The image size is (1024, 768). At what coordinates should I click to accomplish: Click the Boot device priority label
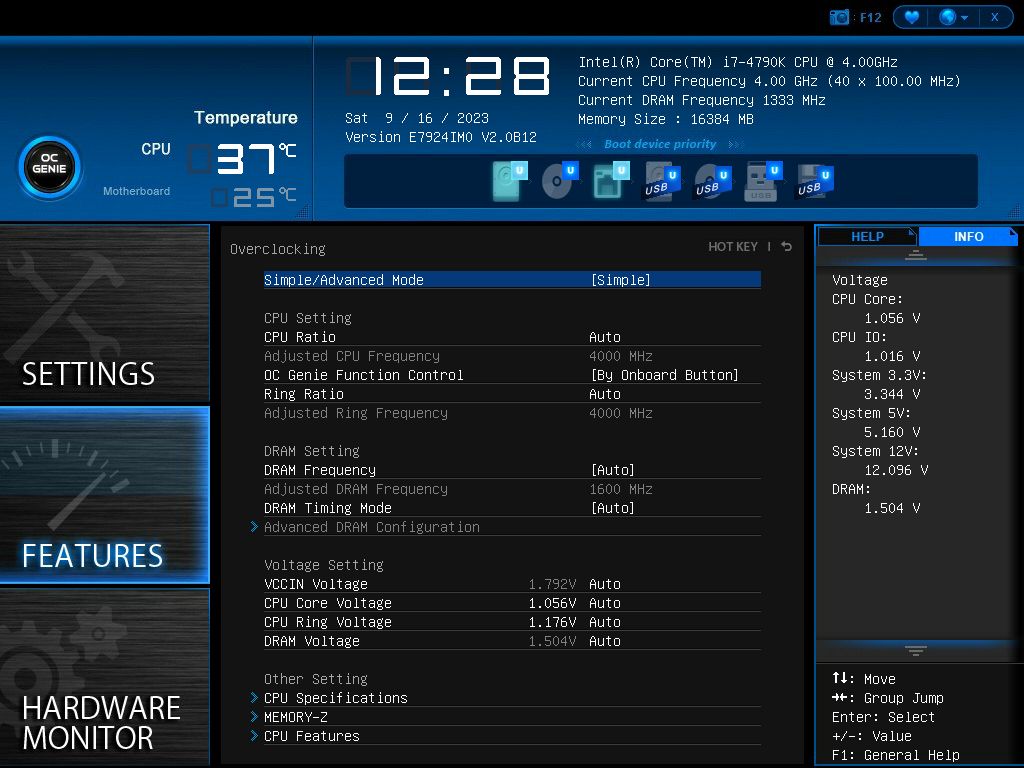point(660,144)
